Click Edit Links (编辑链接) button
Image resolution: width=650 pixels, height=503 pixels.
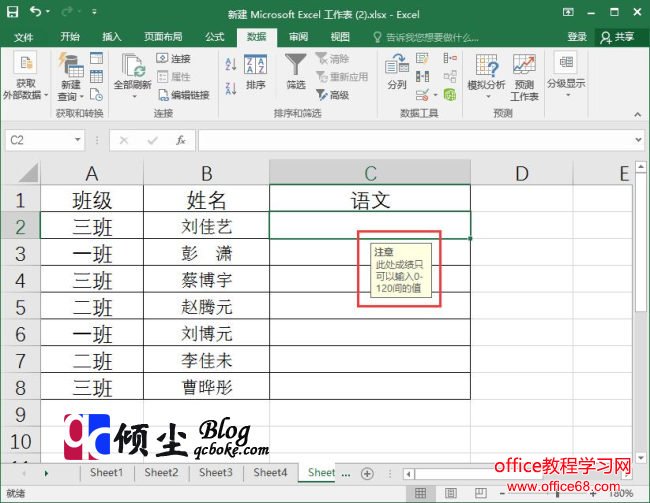pos(184,95)
